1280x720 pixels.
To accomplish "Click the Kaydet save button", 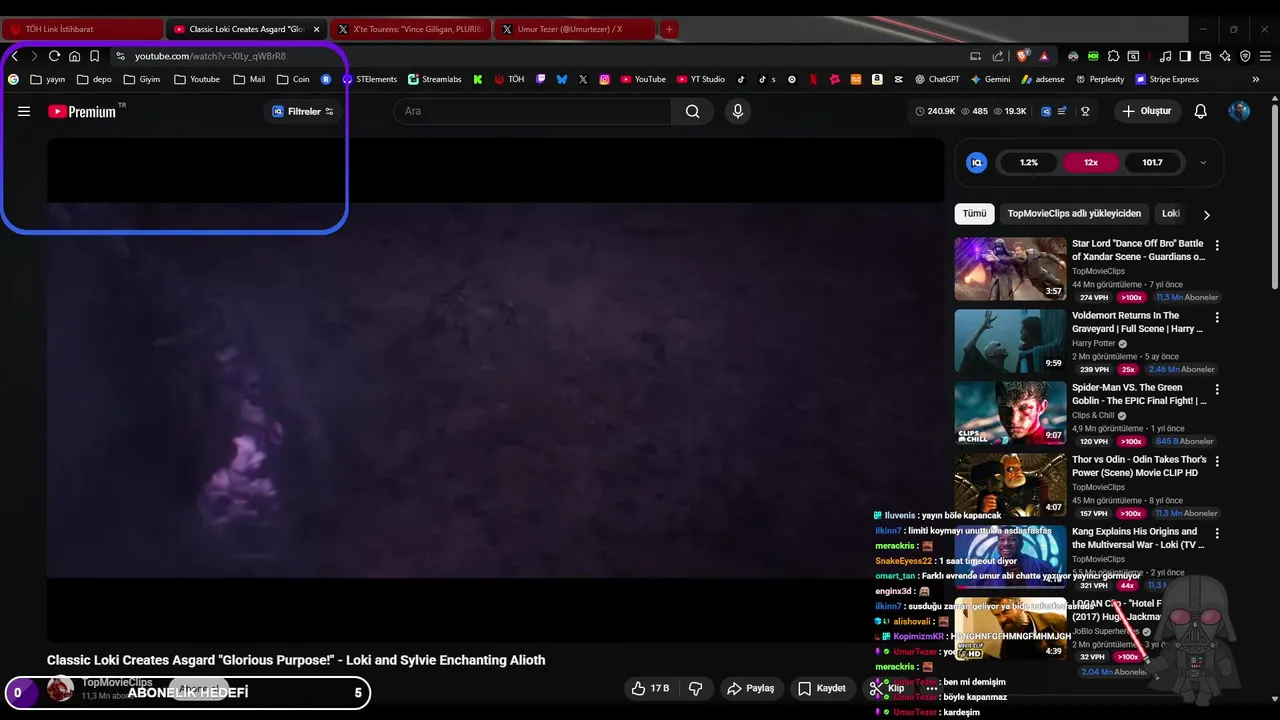I will coord(822,688).
